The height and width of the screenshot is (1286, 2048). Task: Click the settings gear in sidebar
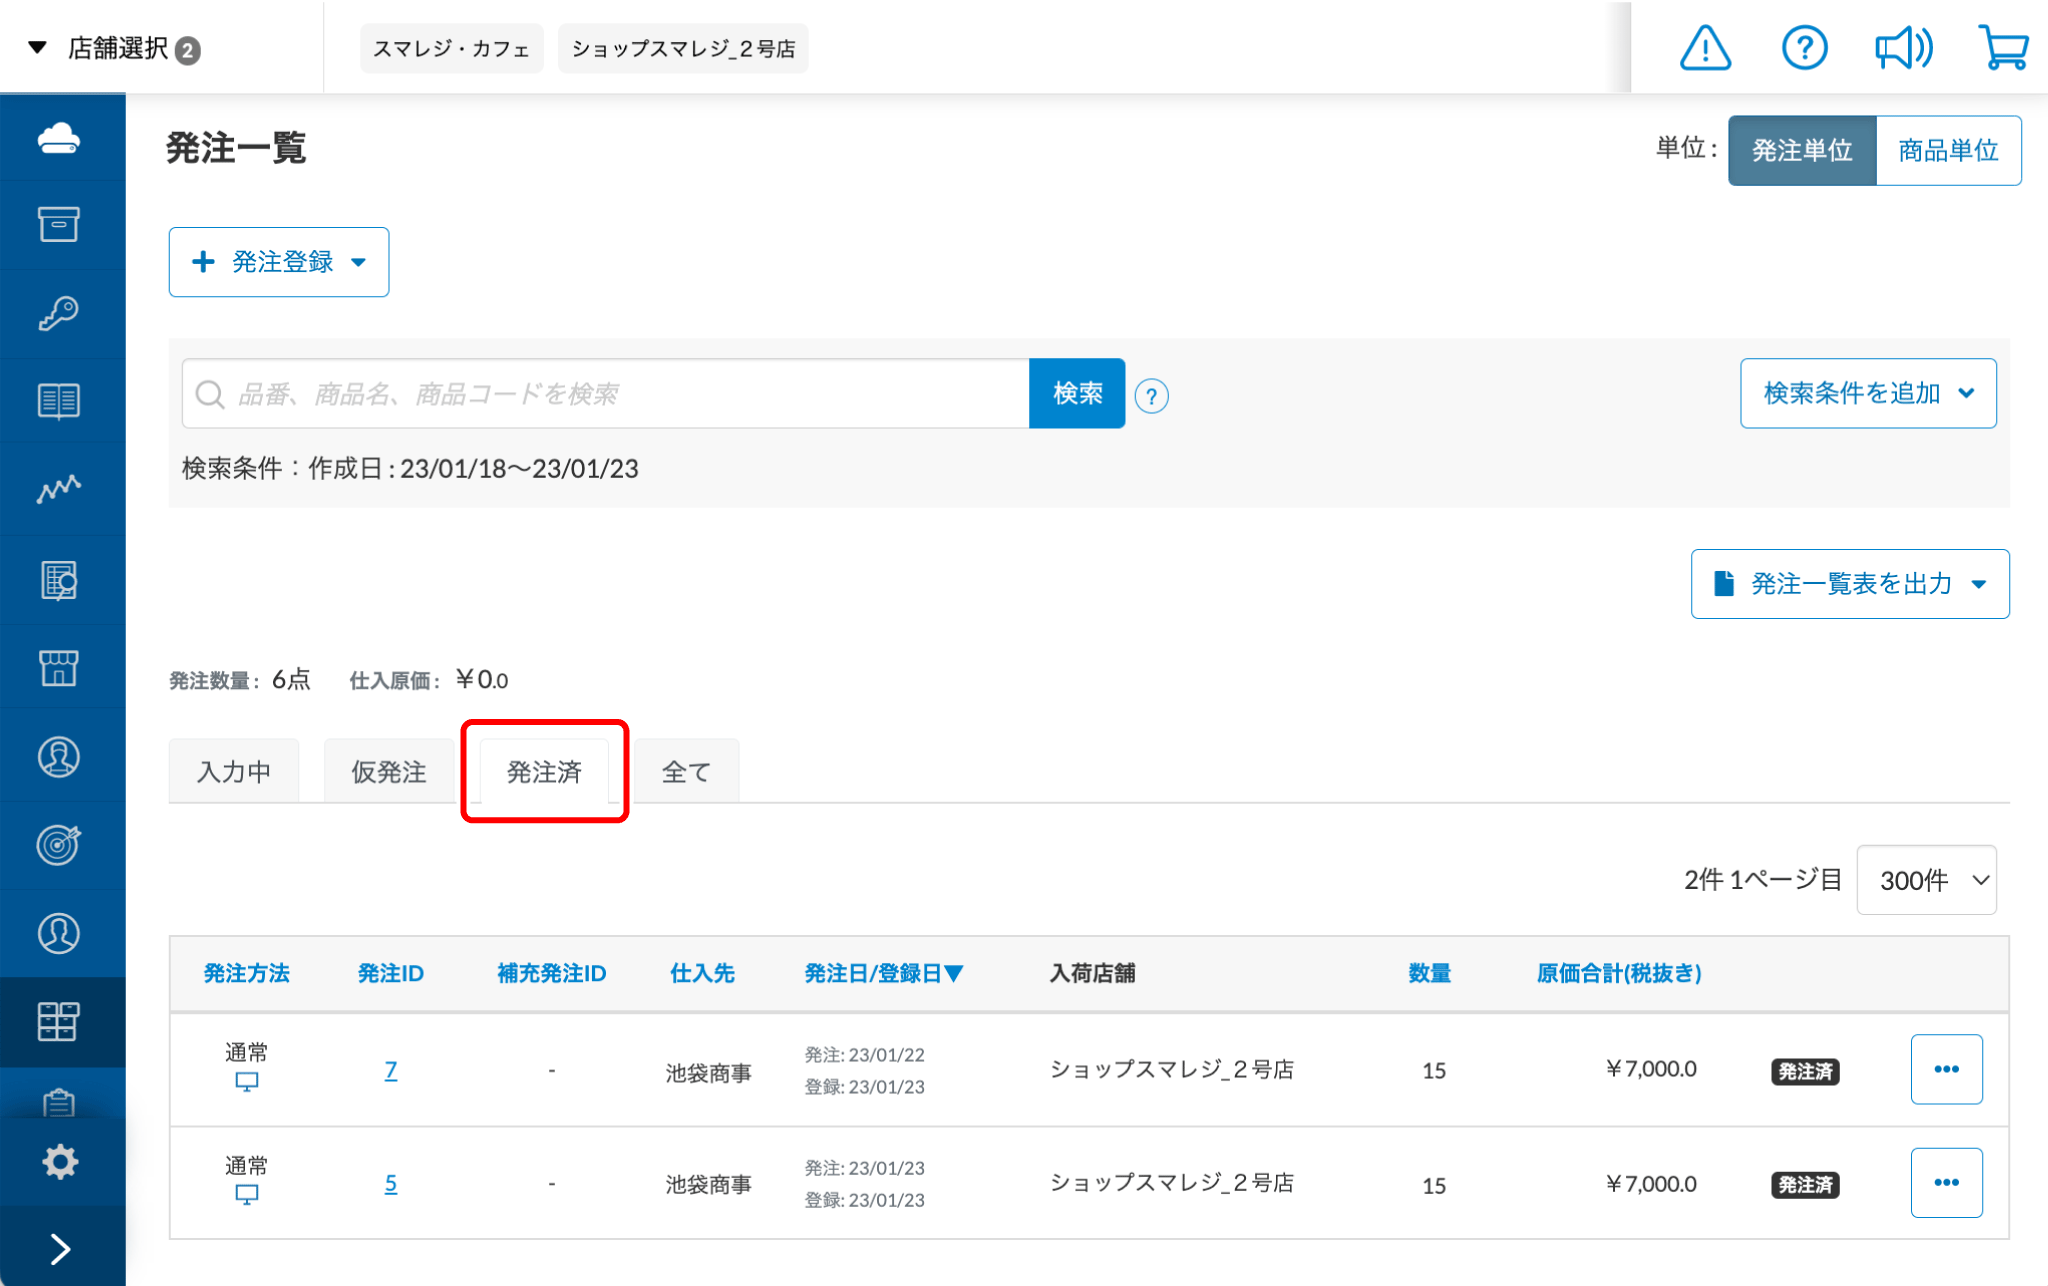pyautogui.click(x=60, y=1162)
